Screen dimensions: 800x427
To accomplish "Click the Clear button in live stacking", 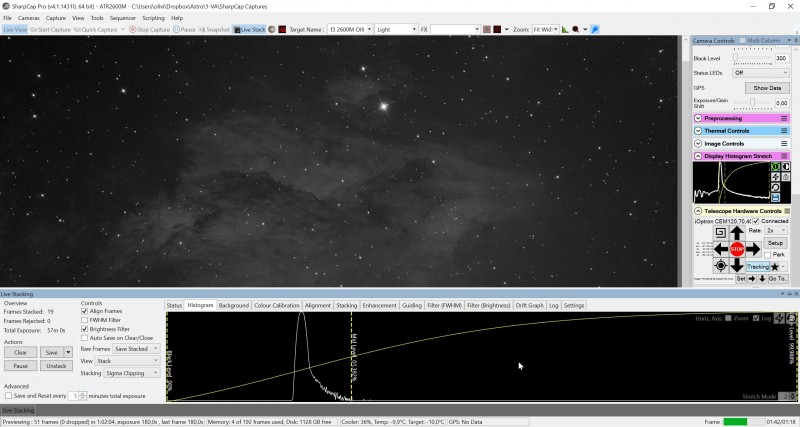I will coord(20,353).
